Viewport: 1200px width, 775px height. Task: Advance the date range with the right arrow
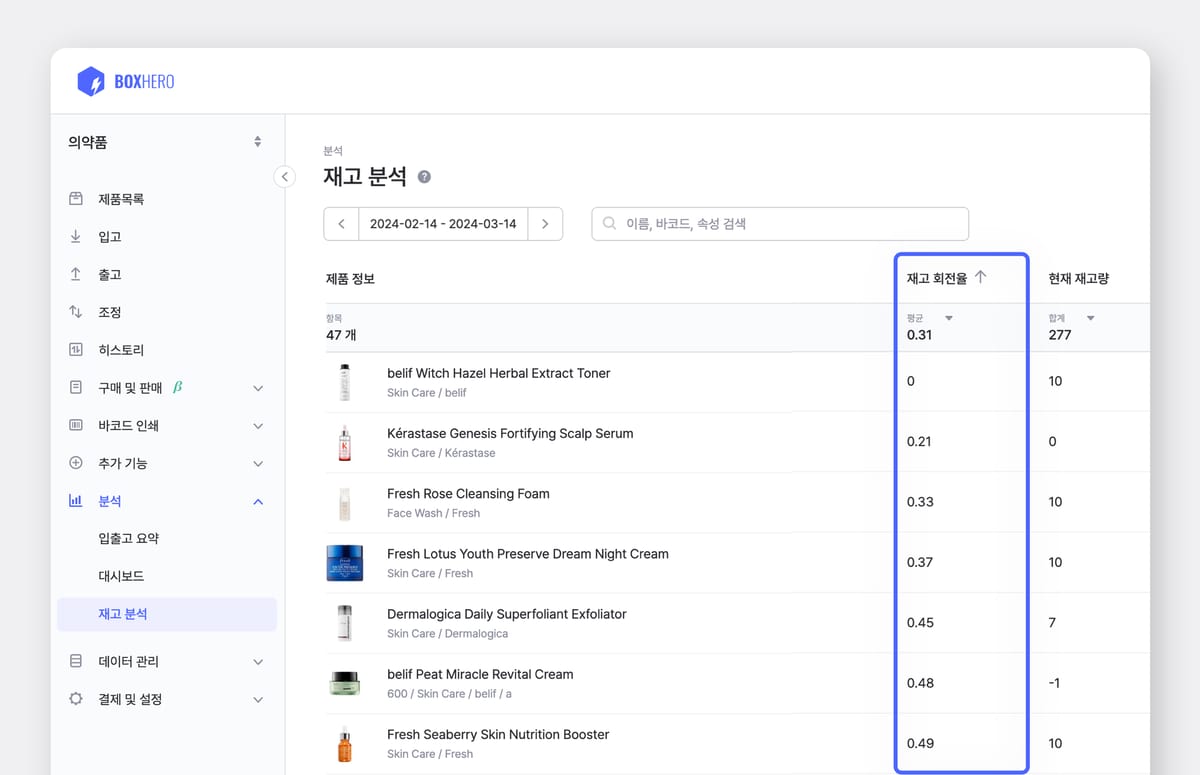tap(545, 223)
